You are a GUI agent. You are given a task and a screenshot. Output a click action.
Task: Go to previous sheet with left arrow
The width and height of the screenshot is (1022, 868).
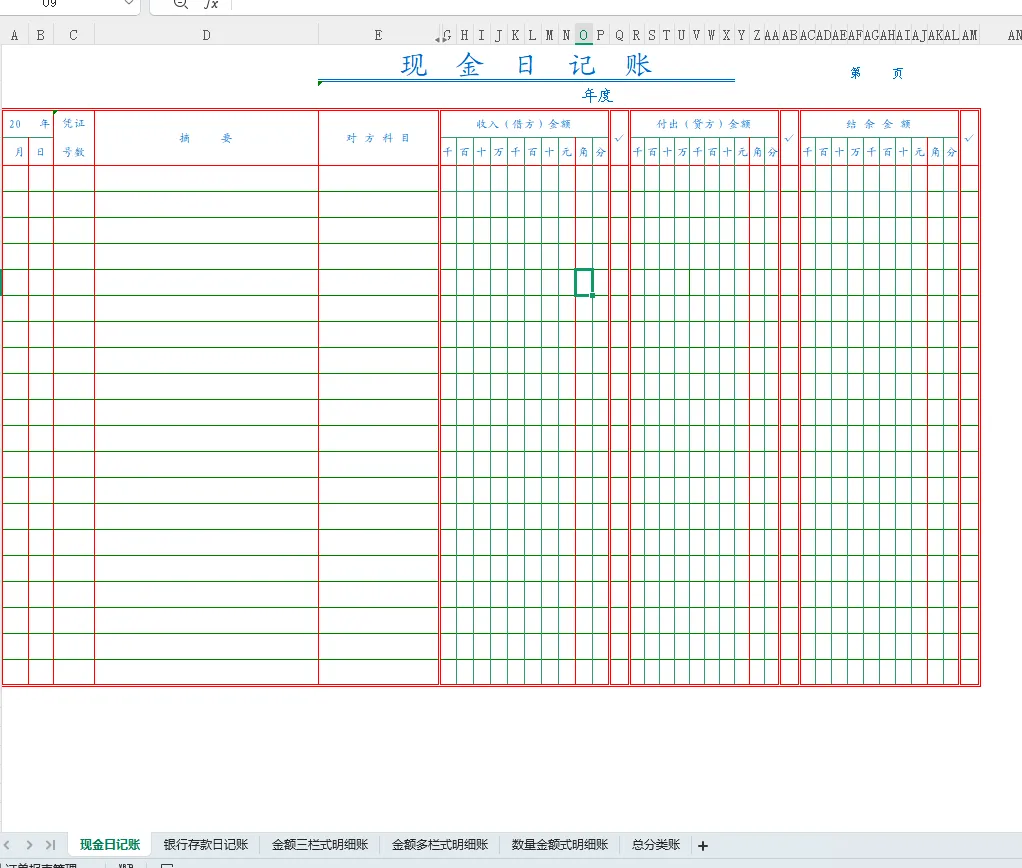[7, 845]
